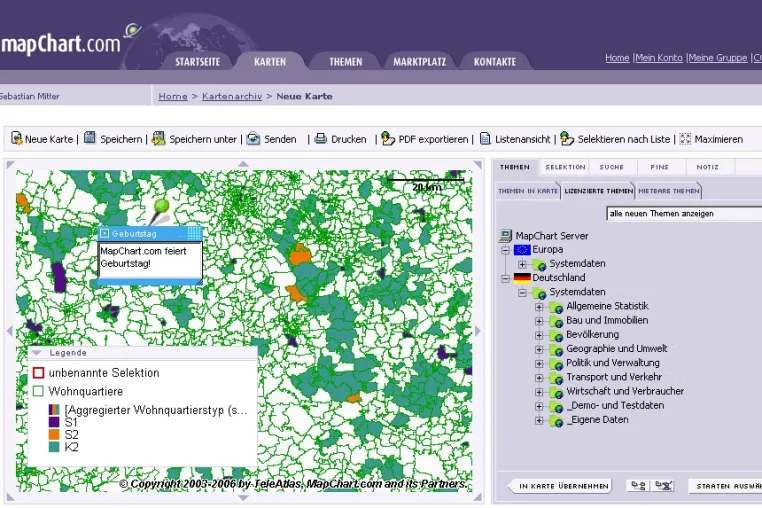Click the Home link in header

pos(617,58)
